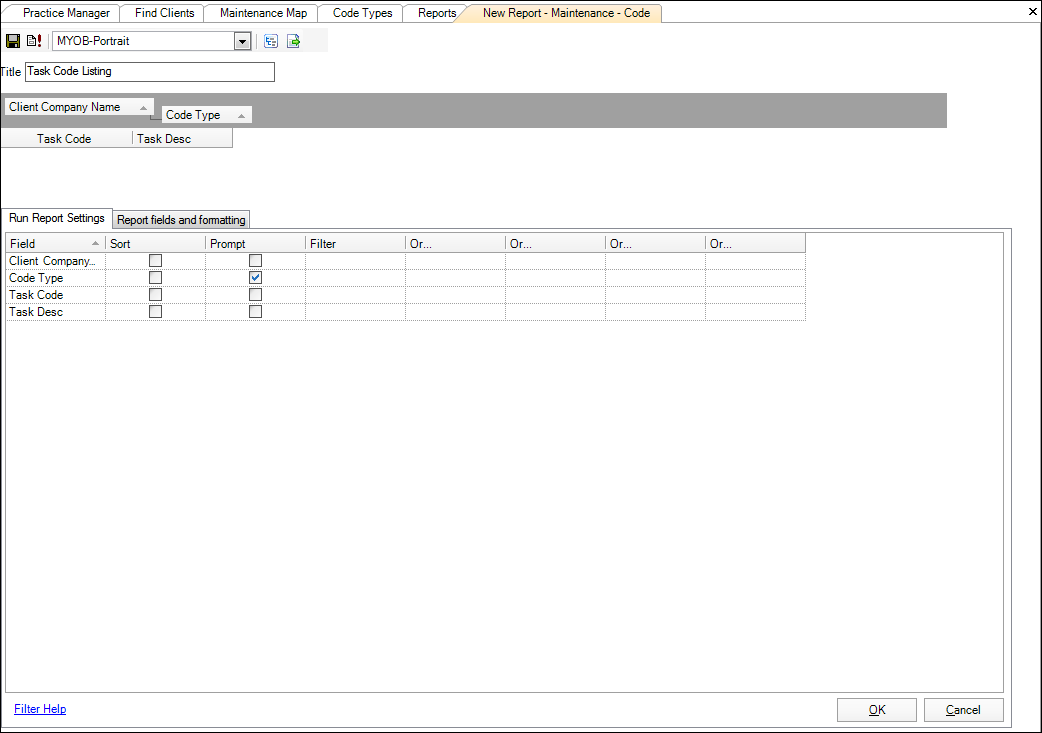Click the Save report icon
Viewport: 1042px width, 733px height.
point(12,40)
